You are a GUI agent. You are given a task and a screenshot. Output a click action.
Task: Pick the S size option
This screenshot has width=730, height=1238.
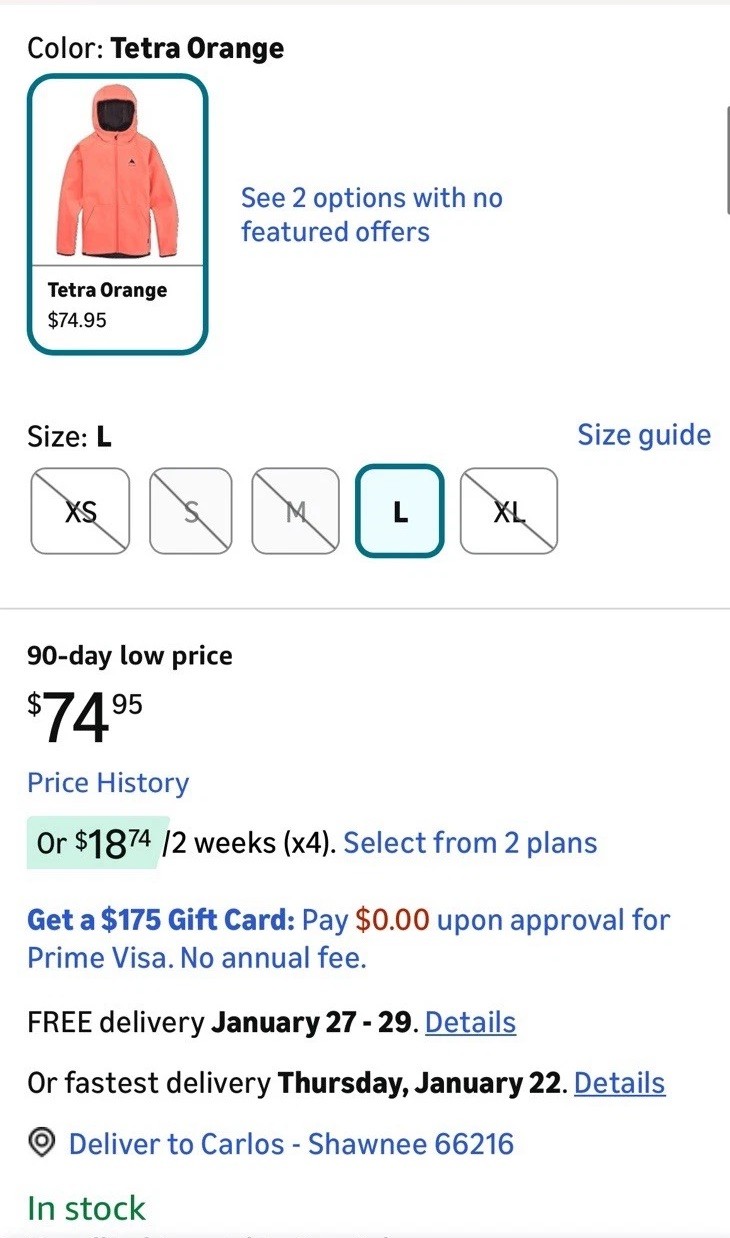pyautogui.click(x=191, y=511)
